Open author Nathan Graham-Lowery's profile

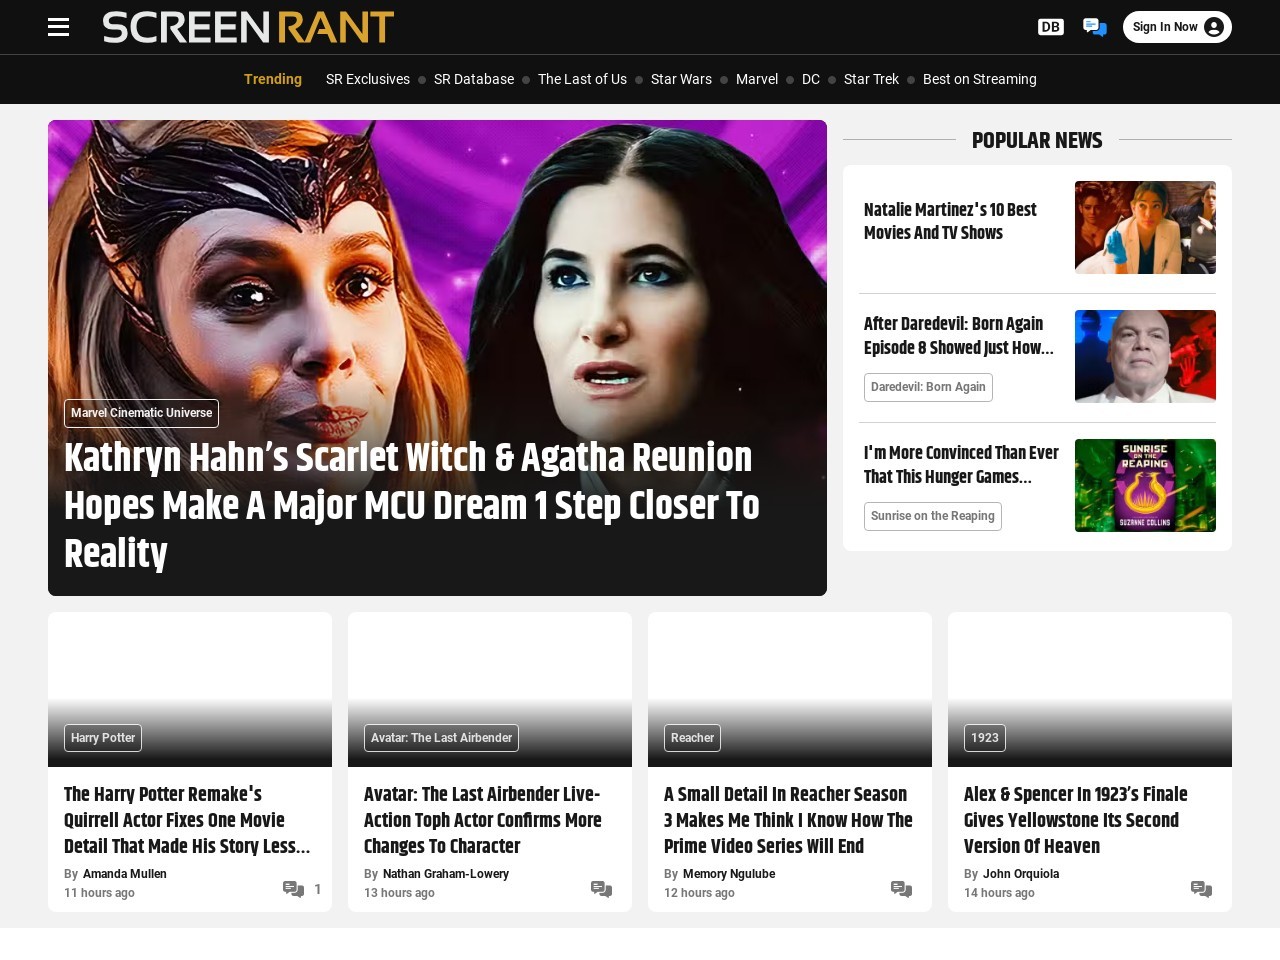click(x=446, y=874)
